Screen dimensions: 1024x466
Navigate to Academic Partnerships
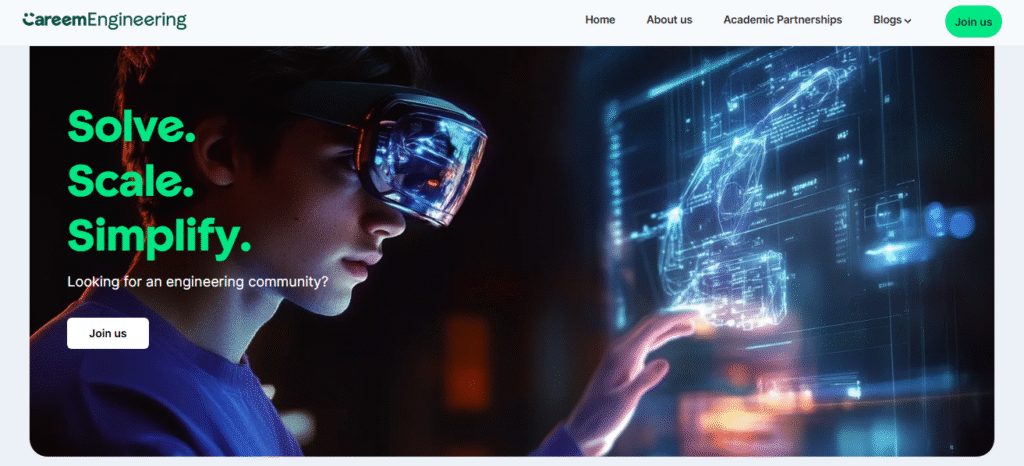pos(782,20)
